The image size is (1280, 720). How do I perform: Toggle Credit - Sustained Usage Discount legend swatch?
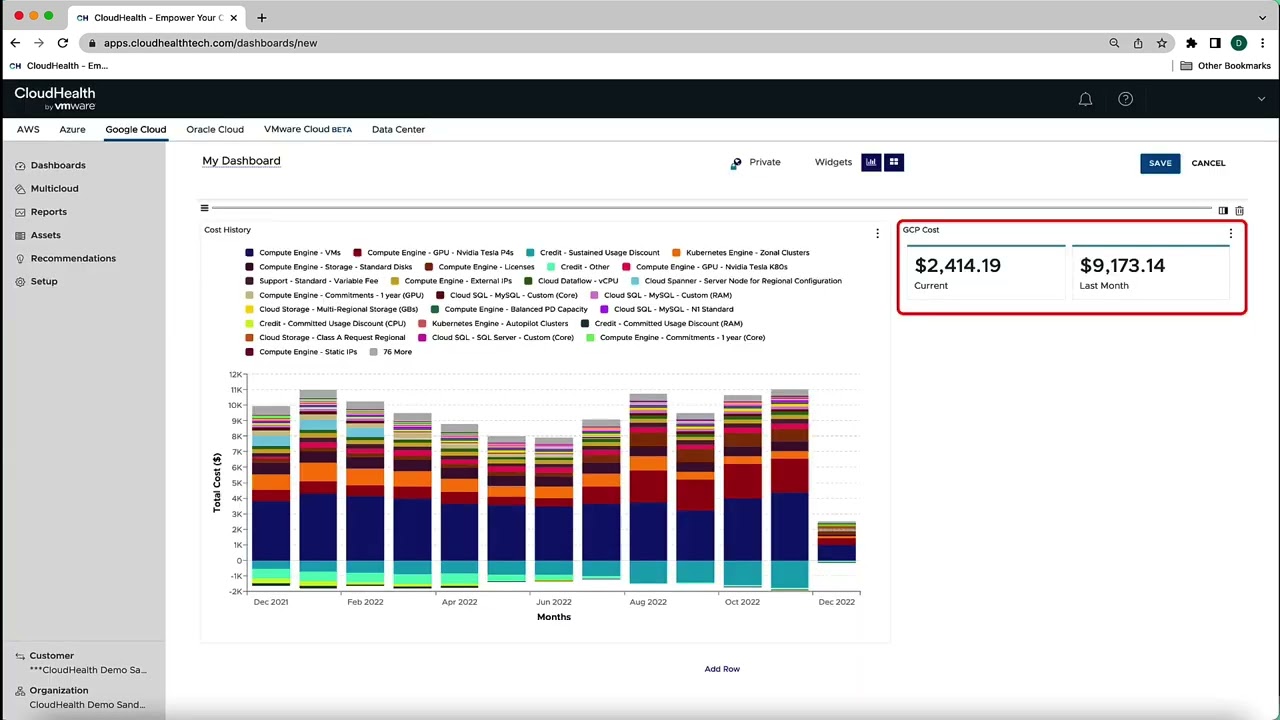530,253
